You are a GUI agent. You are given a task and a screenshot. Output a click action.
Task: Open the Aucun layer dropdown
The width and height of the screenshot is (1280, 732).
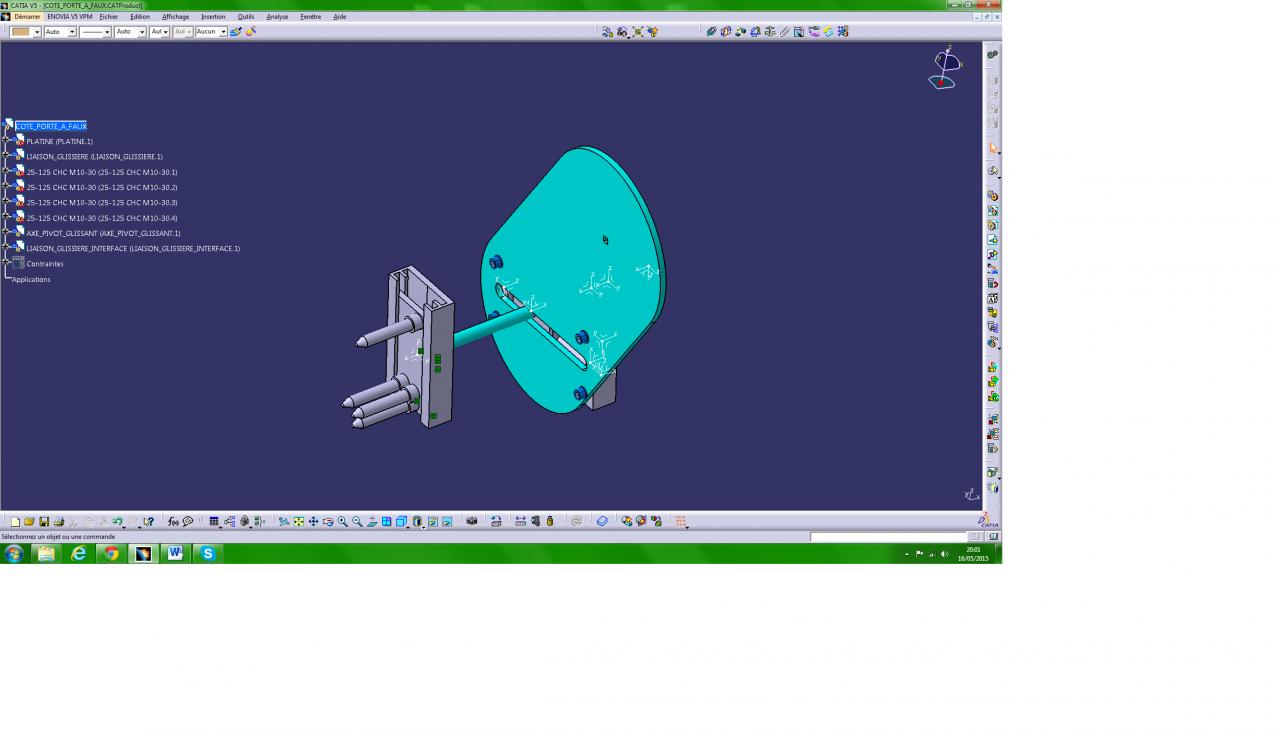tap(224, 32)
